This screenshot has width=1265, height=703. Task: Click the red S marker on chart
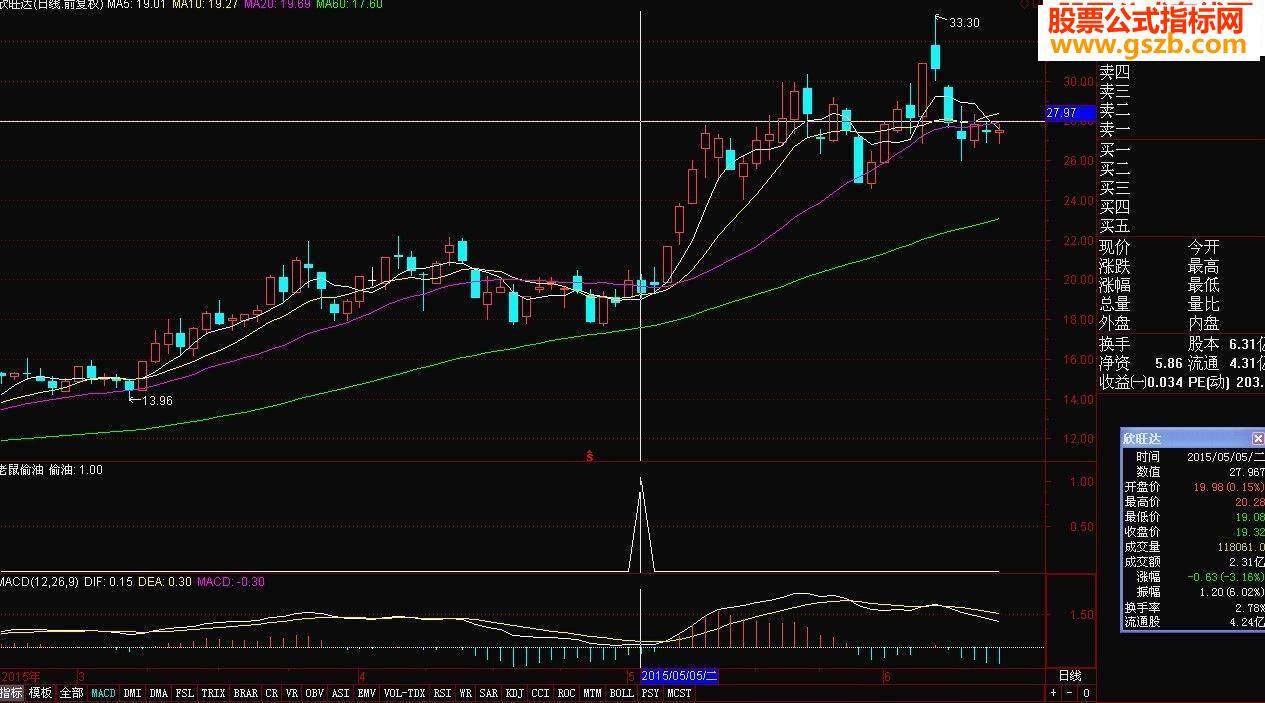click(590, 457)
